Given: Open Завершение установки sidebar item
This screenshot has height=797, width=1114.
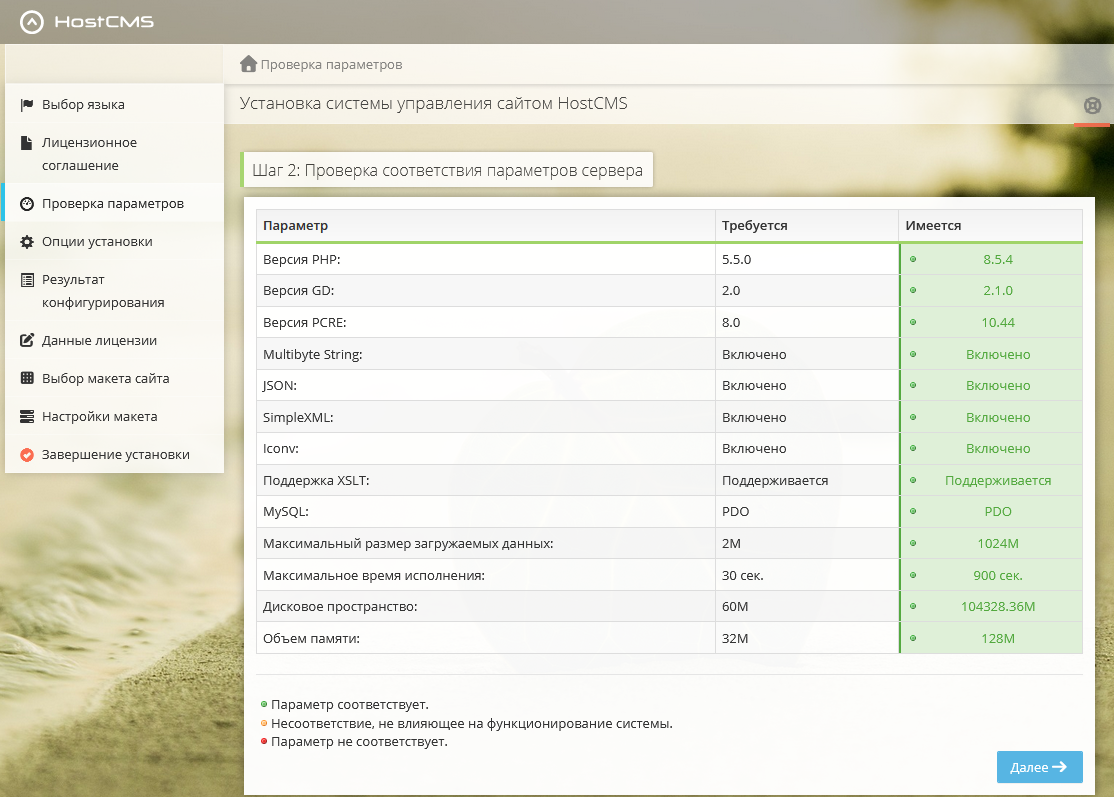Looking at the screenshot, I should [x=114, y=455].
